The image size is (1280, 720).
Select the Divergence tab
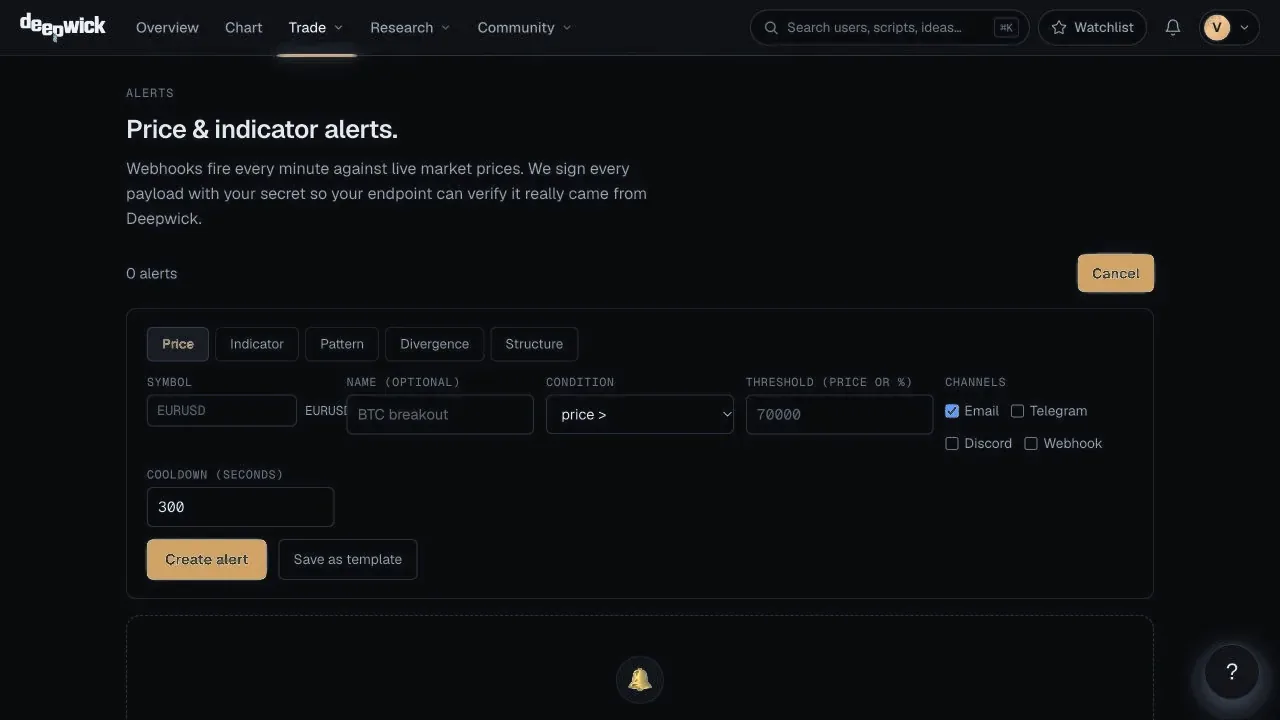[434, 344]
